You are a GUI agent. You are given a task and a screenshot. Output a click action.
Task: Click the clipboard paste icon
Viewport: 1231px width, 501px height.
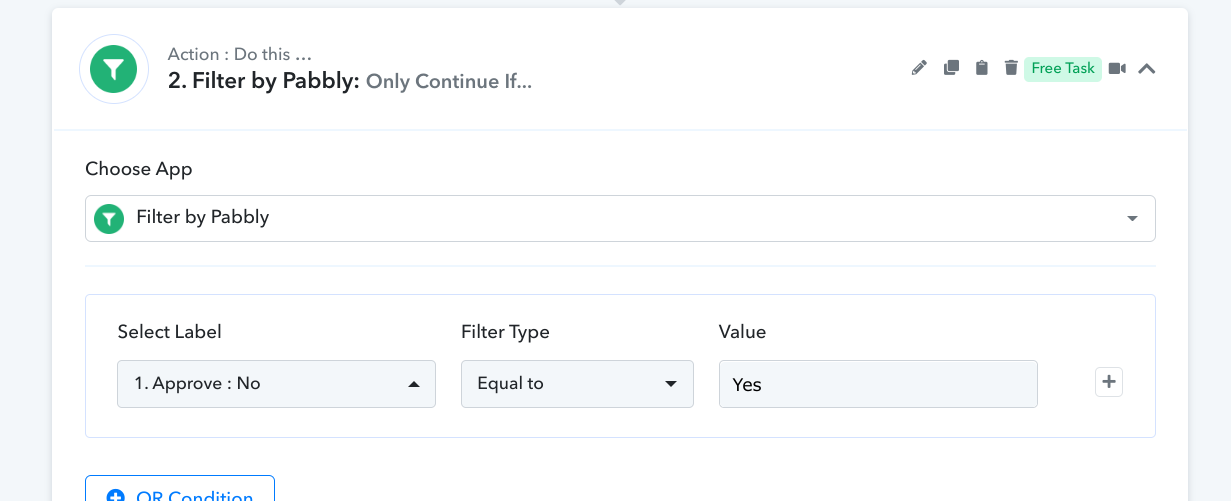982,68
